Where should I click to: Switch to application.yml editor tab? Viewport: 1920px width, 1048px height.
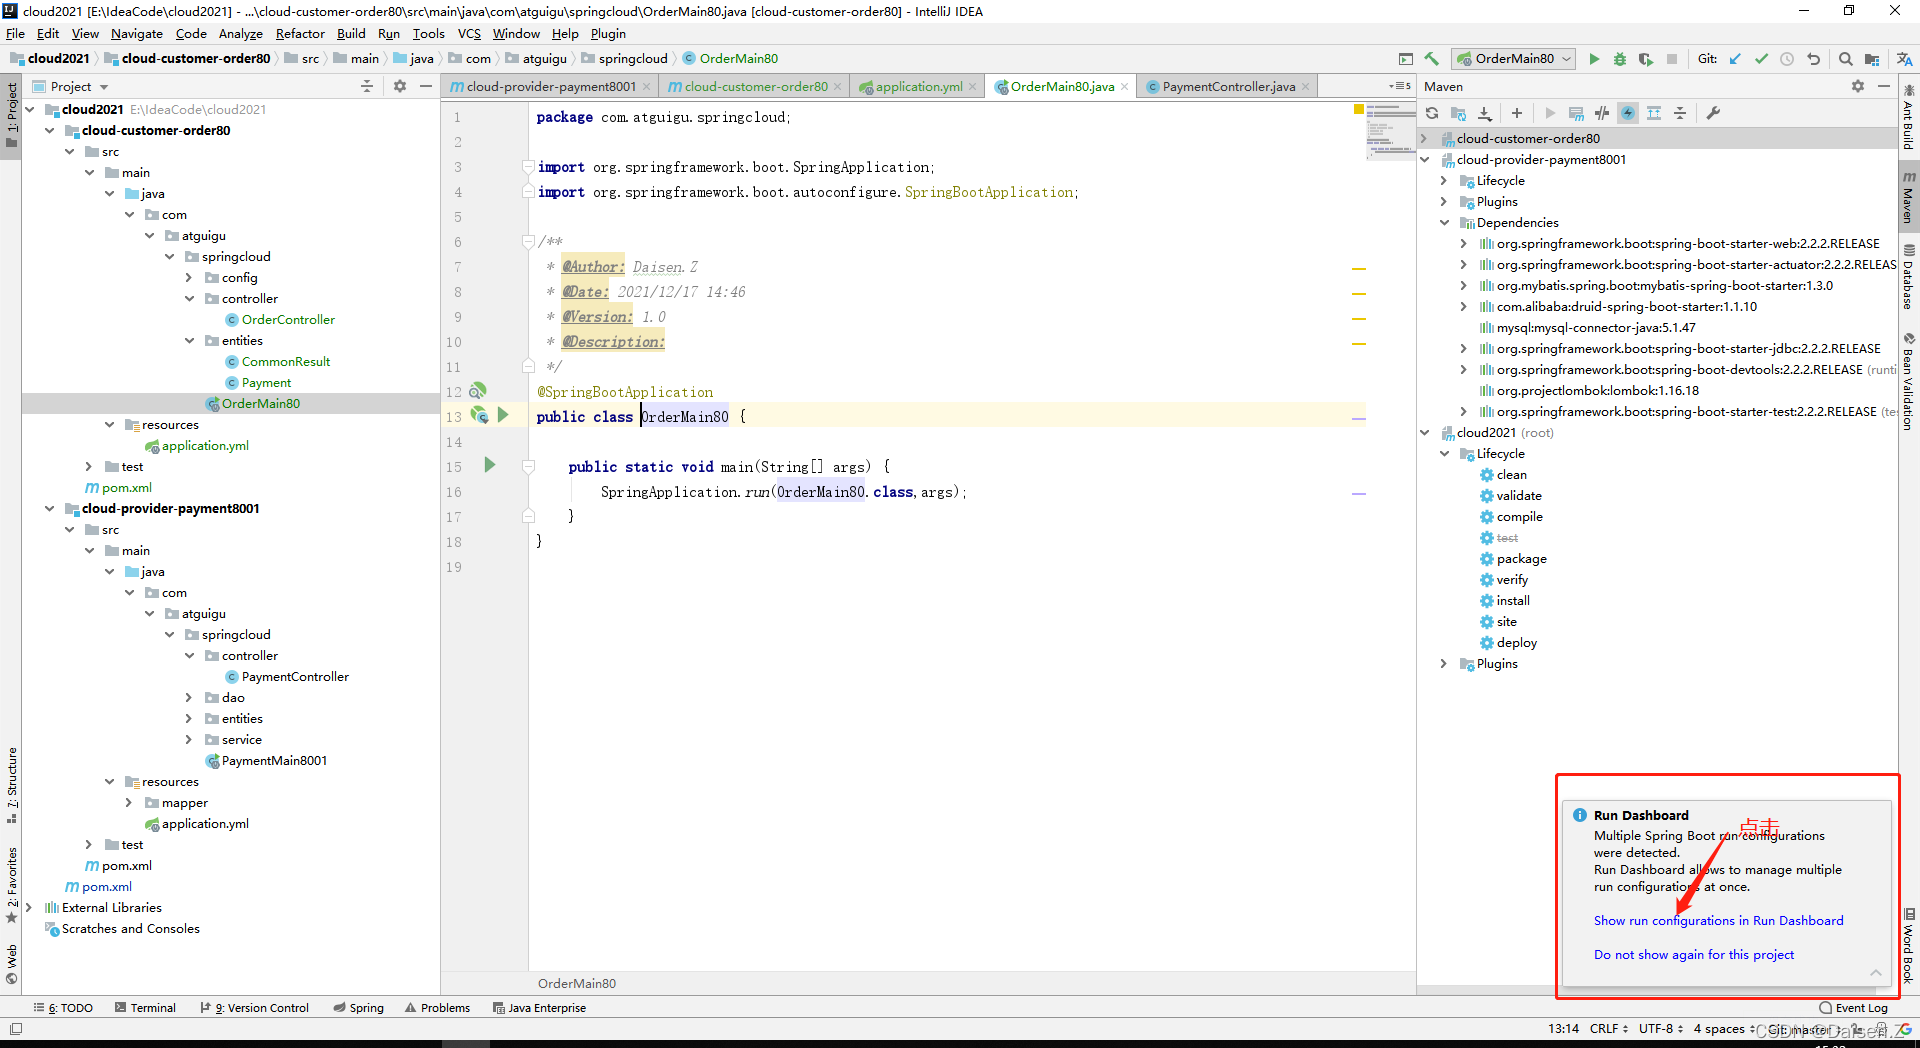click(918, 86)
